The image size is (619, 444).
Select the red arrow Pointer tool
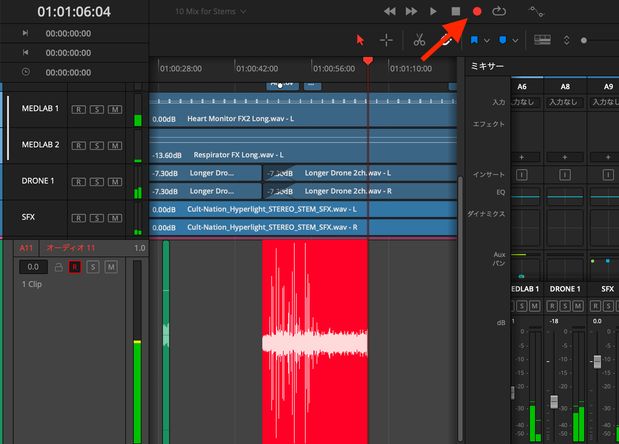point(361,40)
